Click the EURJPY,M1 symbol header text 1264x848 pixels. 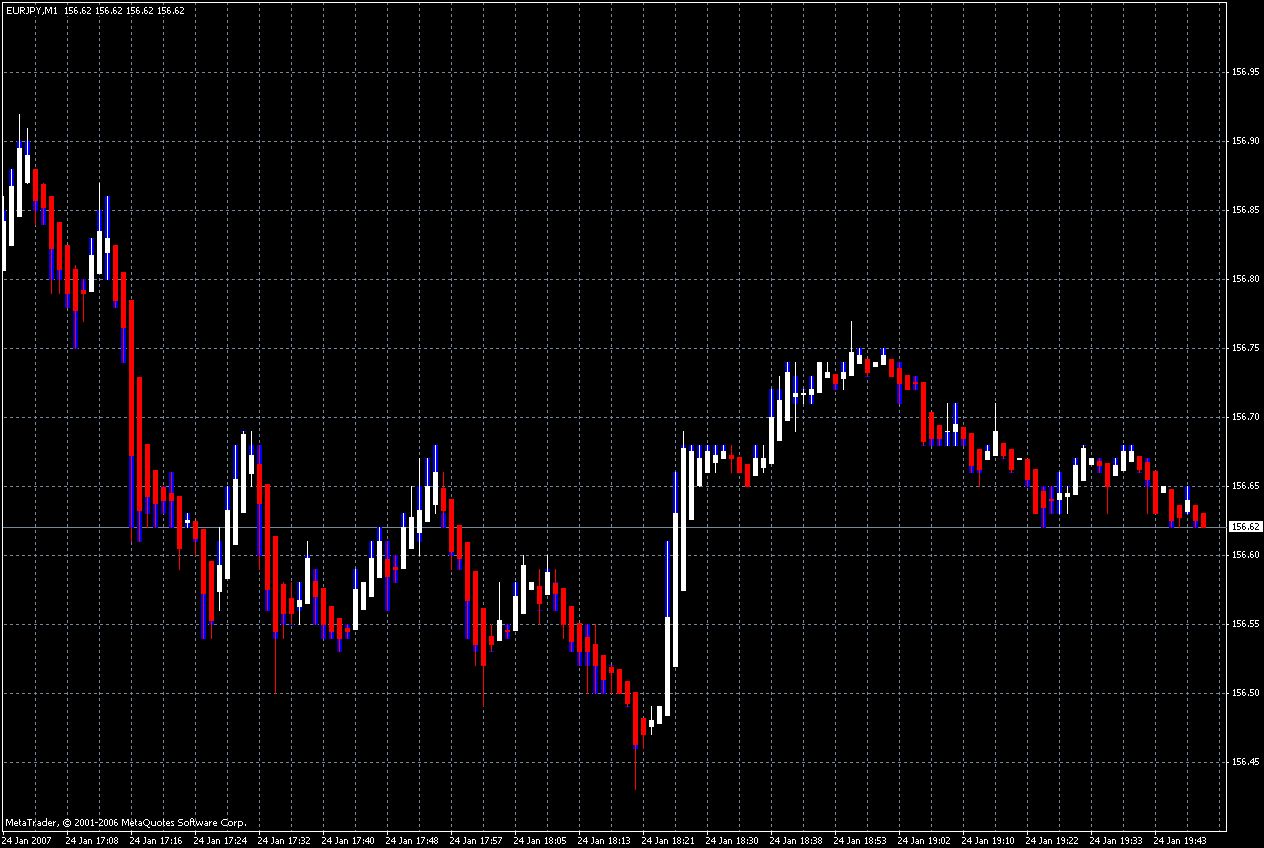[31, 10]
